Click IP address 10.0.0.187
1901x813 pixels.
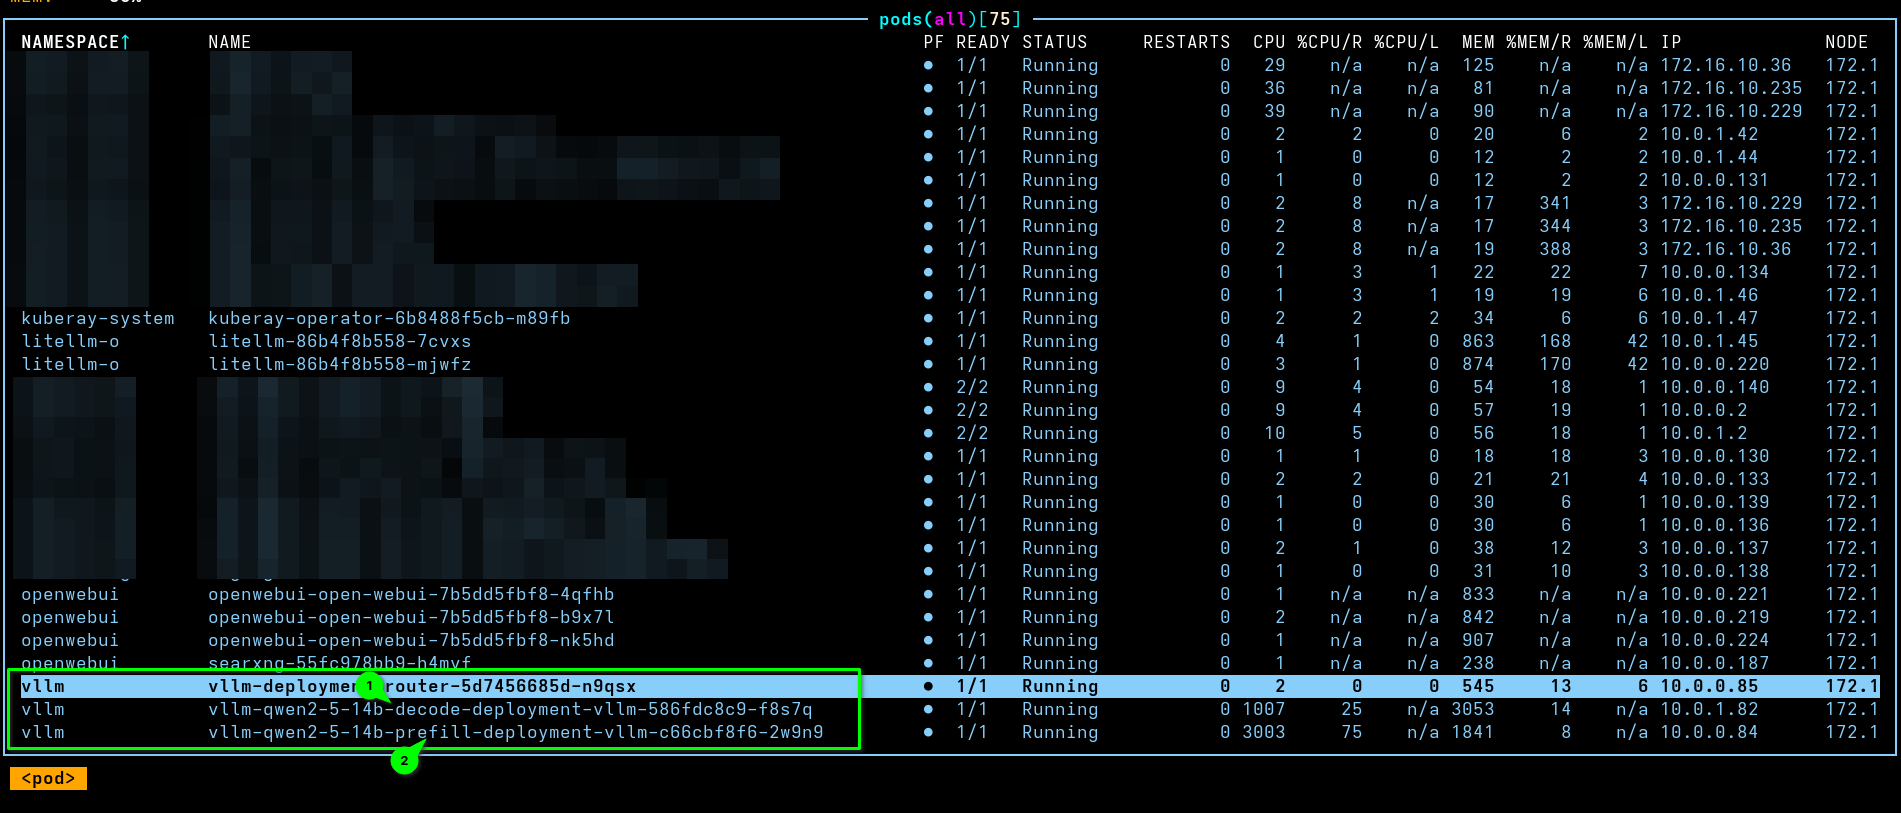point(1715,663)
